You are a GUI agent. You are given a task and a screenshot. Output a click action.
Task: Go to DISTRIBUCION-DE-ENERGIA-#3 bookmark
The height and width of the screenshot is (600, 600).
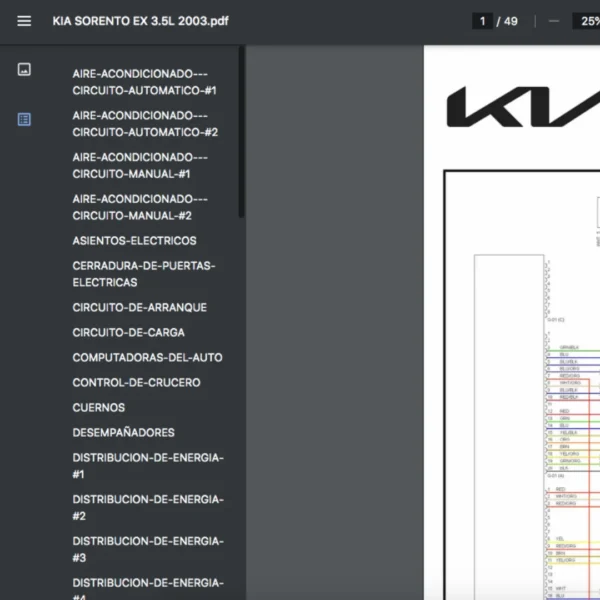coord(148,549)
